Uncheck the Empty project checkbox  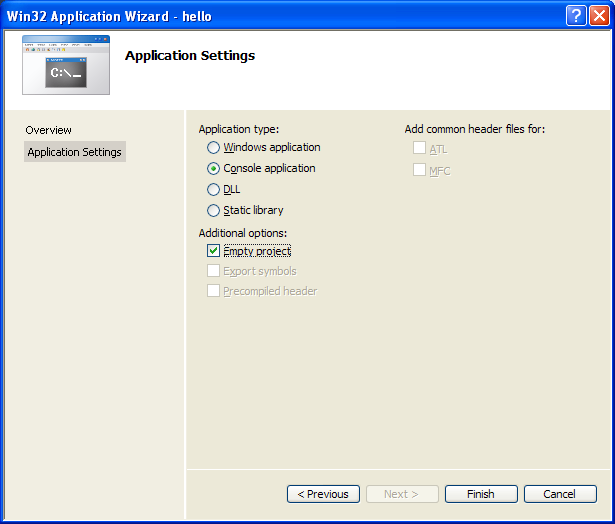tap(213, 251)
